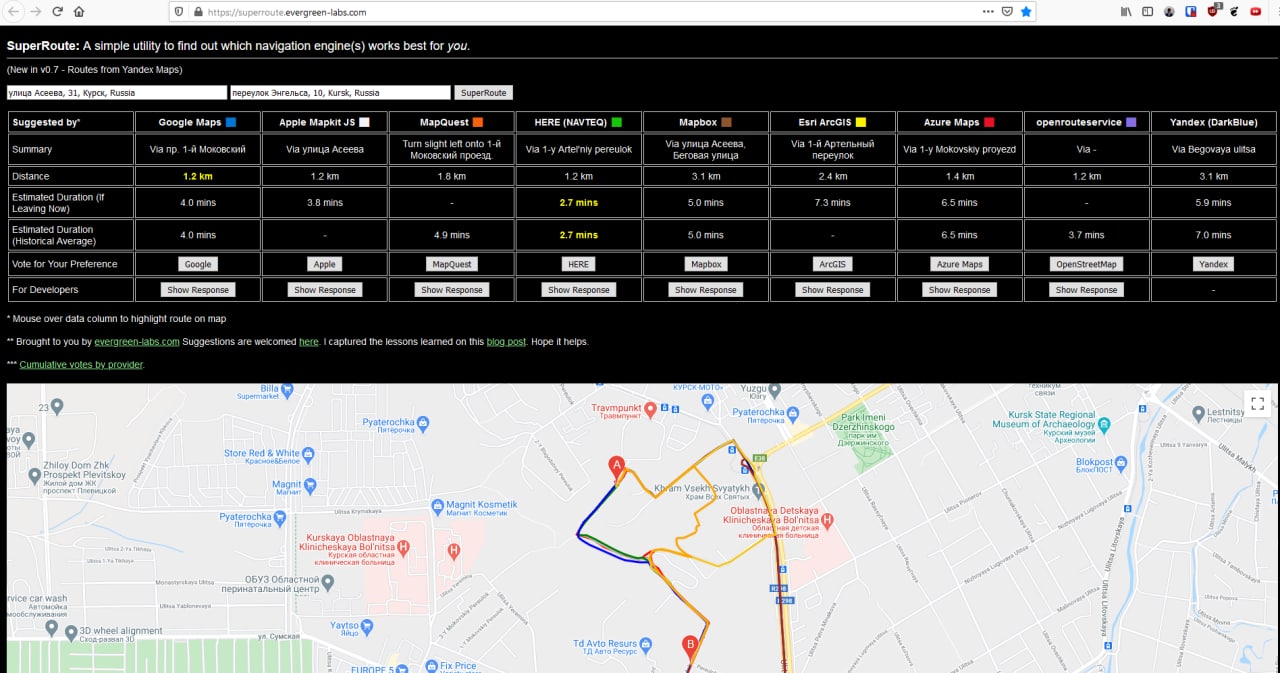
Task: Vote for ArcGIS
Action: pyautogui.click(x=833, y=264)
